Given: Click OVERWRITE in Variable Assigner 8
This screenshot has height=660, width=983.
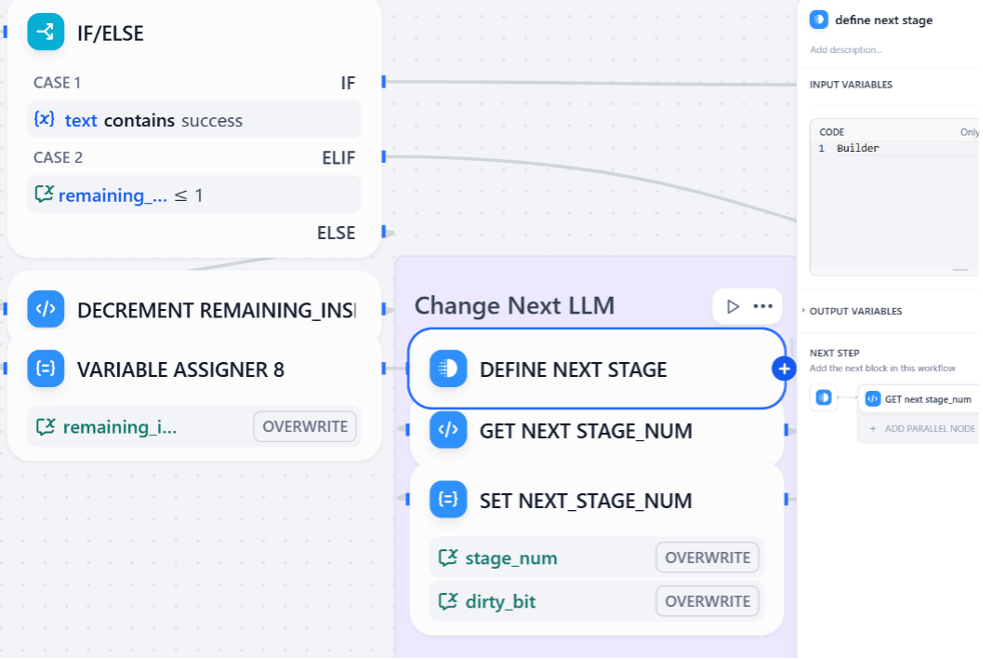Looking at the screenshot, I should tap(304, 426).
